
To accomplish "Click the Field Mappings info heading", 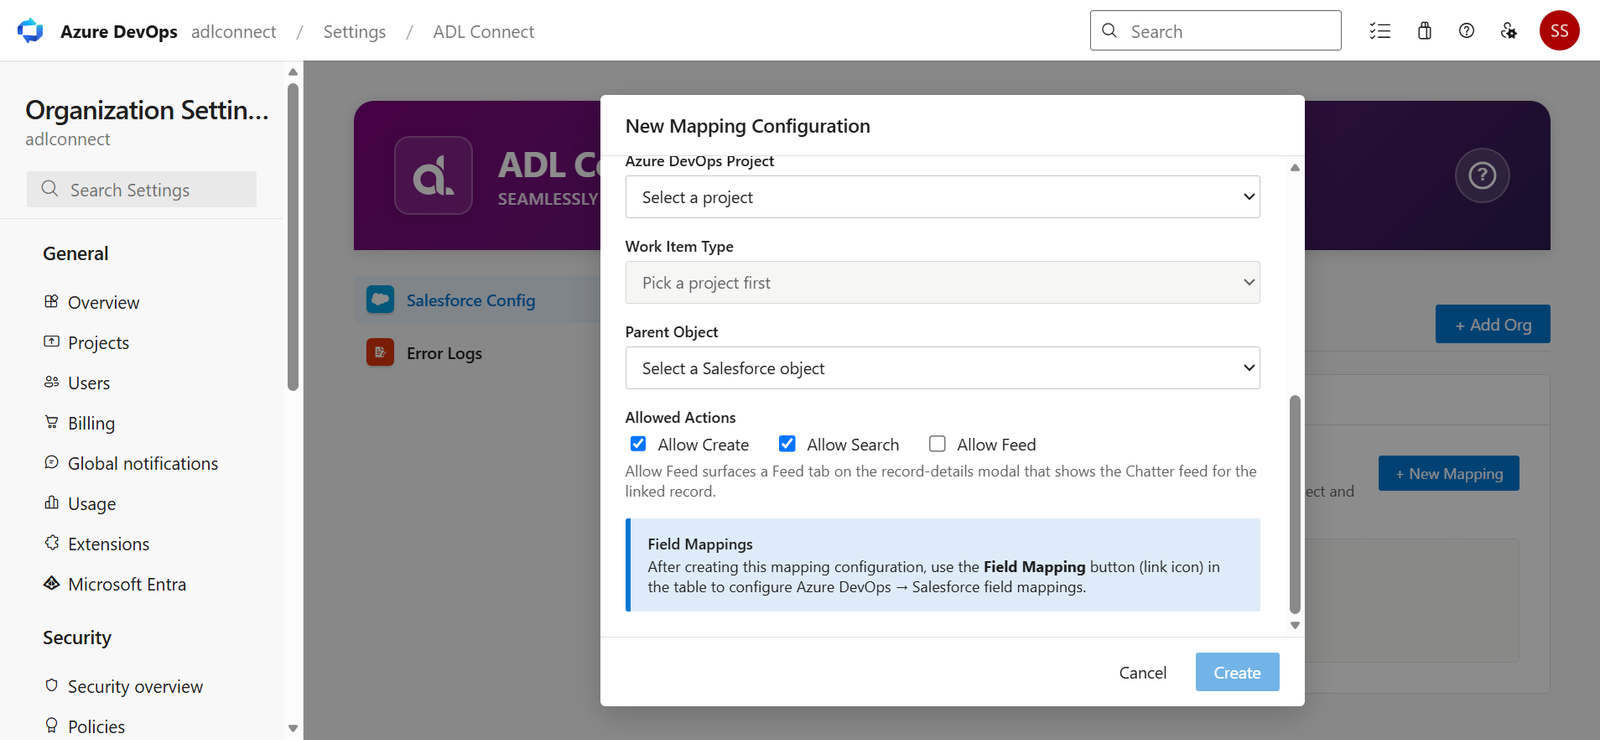I will point(700,544).
